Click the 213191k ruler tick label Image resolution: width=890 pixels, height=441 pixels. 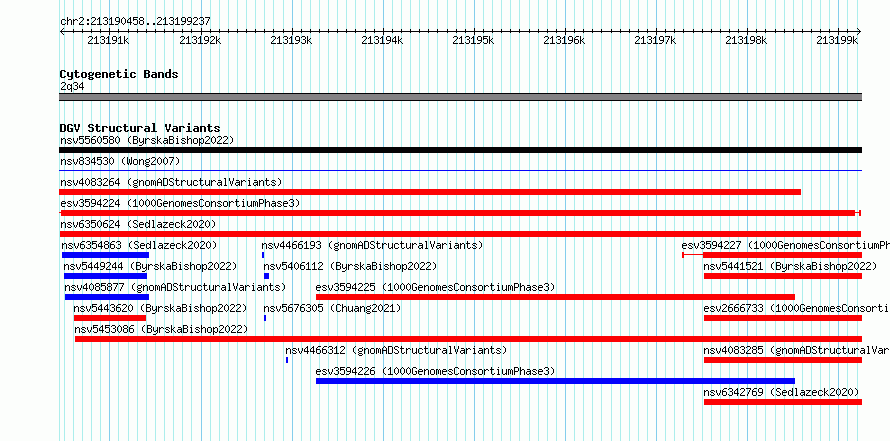tap(109, 40)
